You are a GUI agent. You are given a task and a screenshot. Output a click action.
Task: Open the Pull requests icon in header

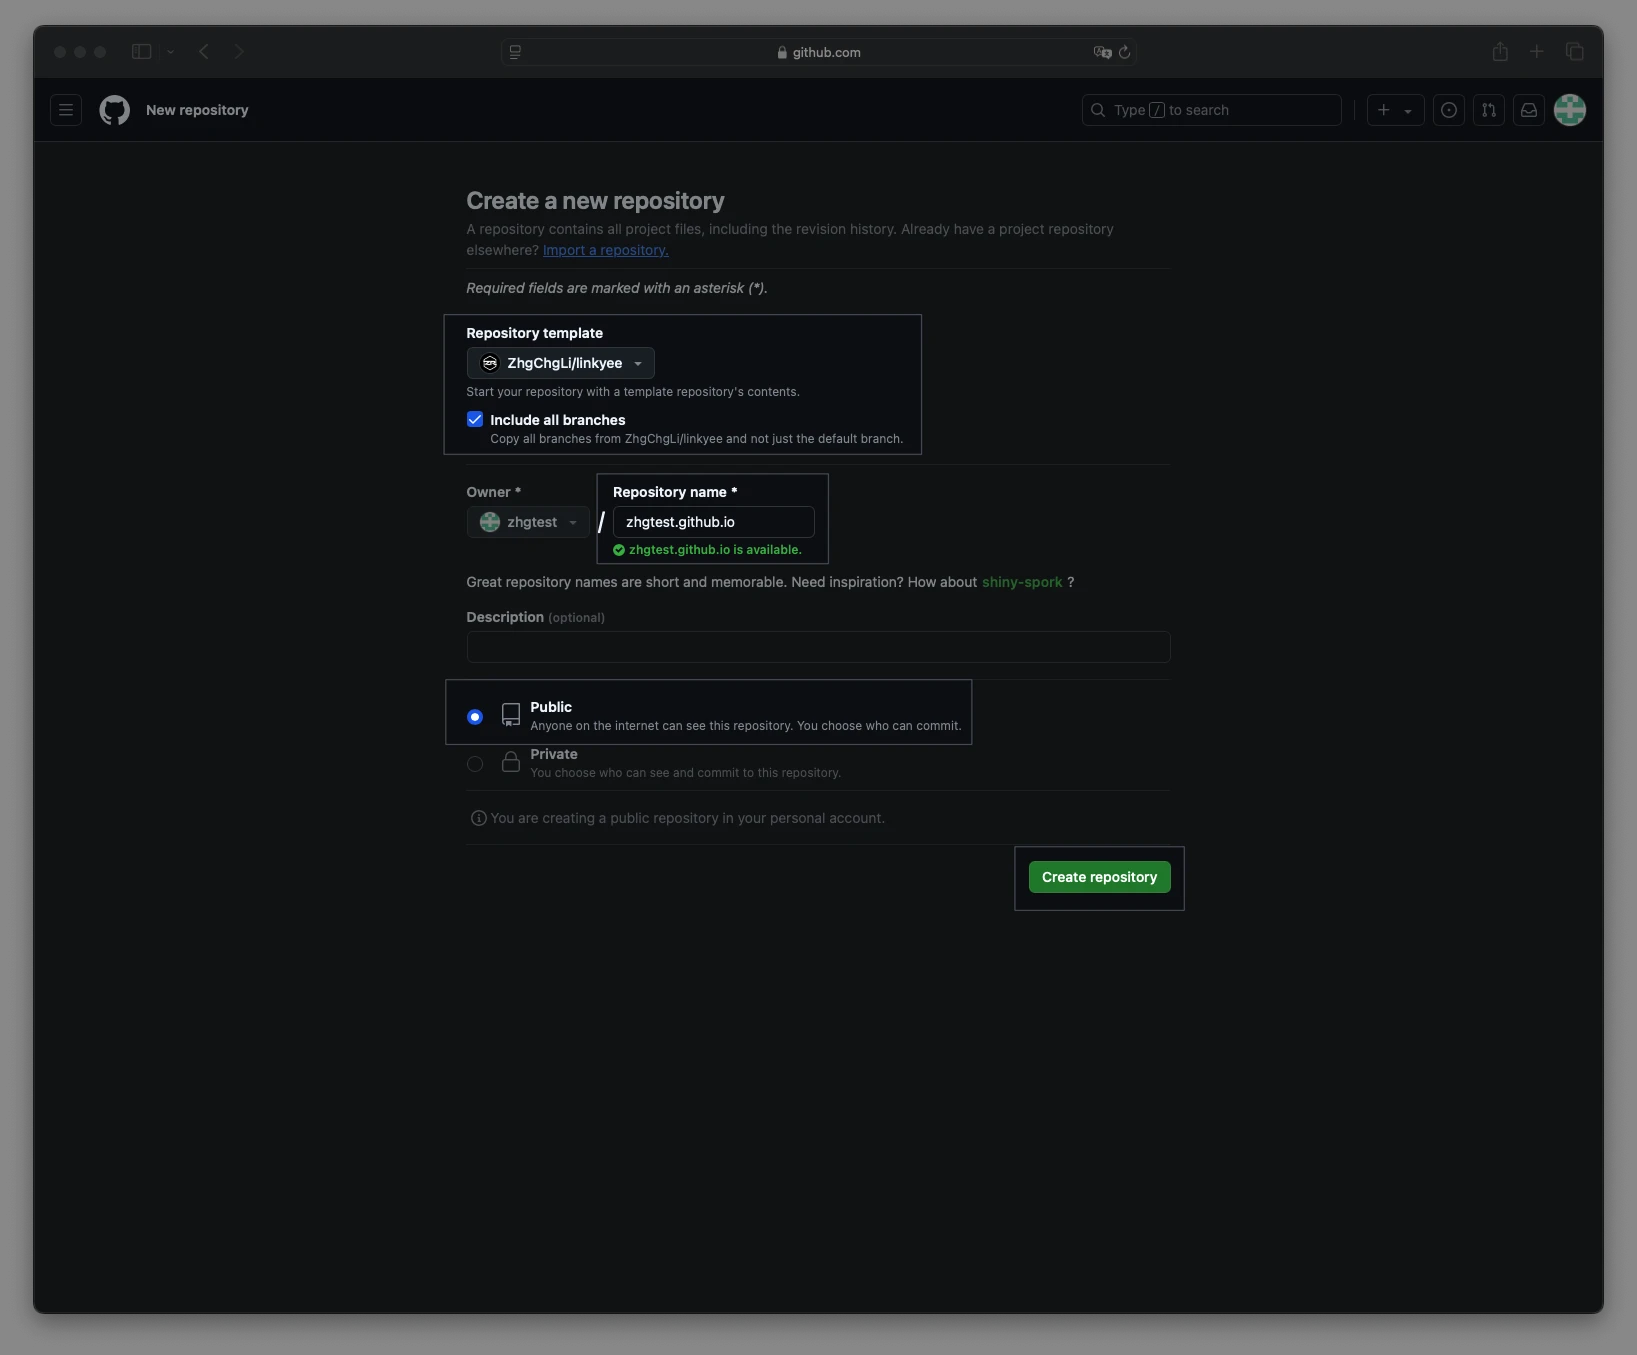1489,110
